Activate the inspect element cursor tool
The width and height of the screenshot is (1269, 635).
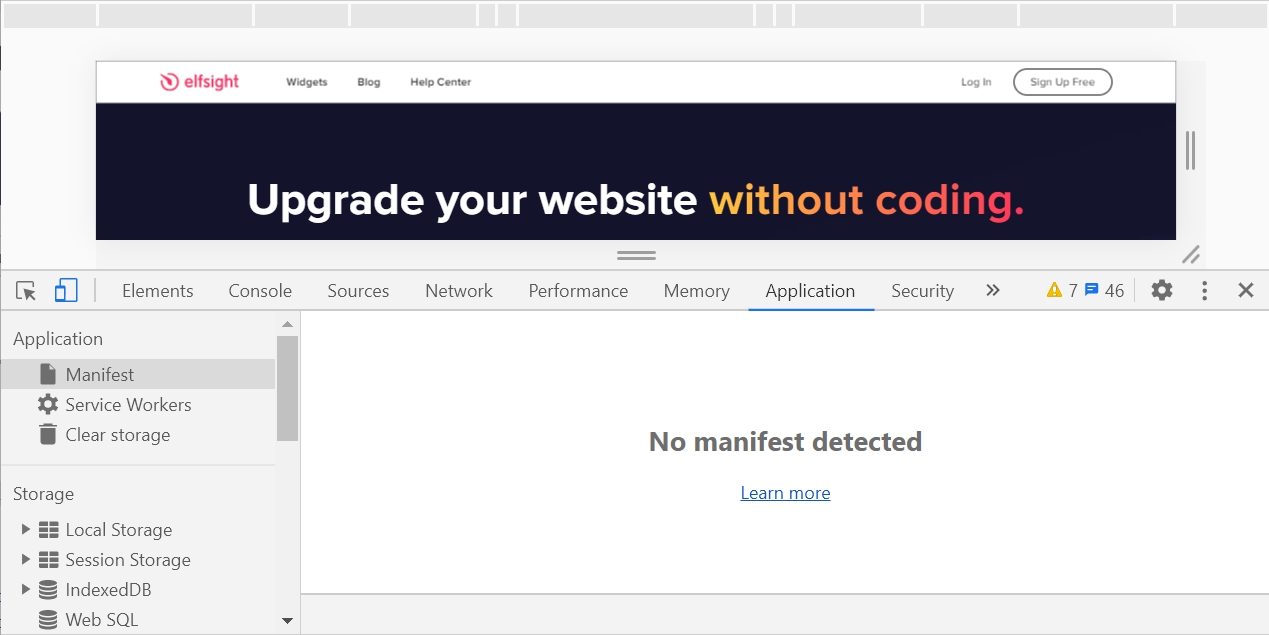pyautogui.click(x=26, y=290)
